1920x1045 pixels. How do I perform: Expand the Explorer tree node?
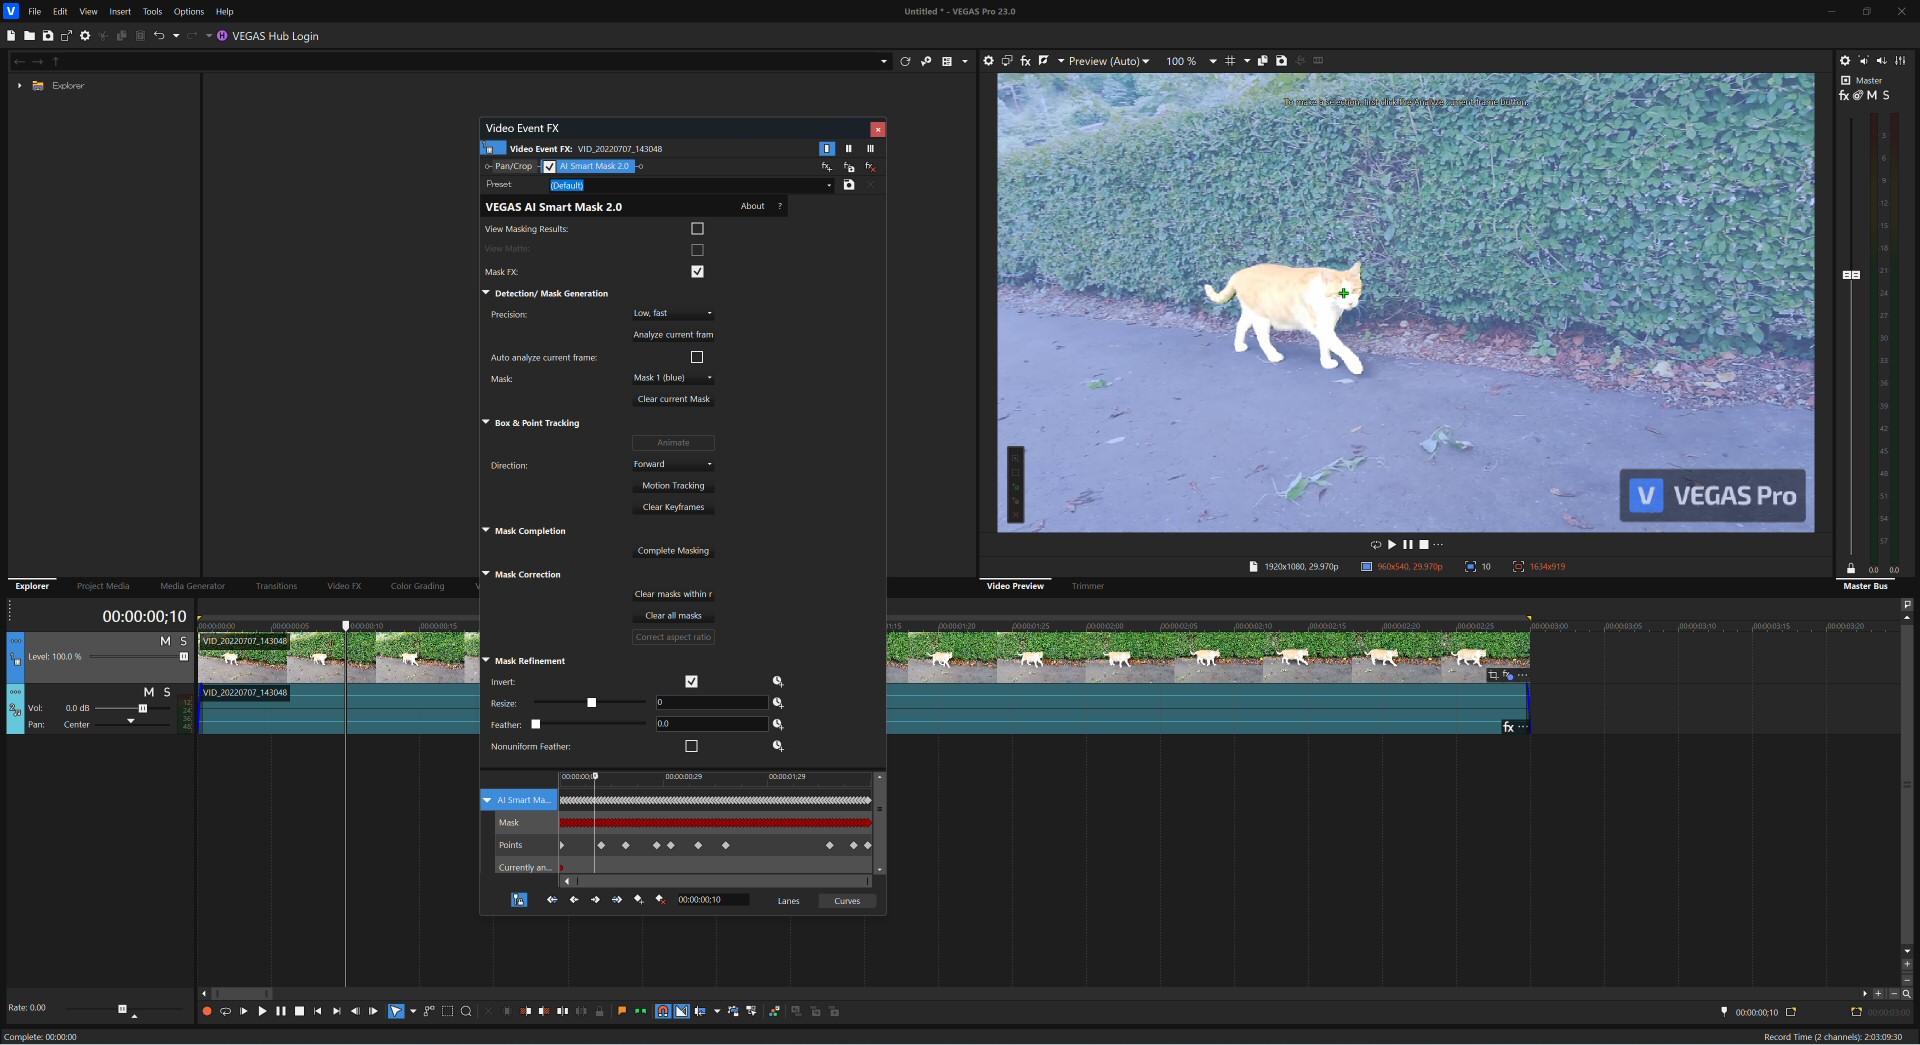[x=19, y=86]
